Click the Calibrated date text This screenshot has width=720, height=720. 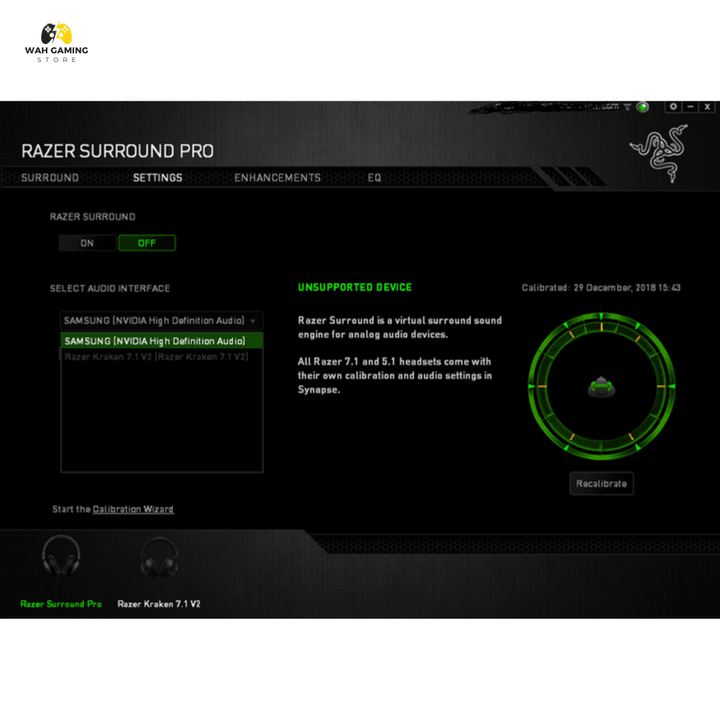tap(601, 288)
